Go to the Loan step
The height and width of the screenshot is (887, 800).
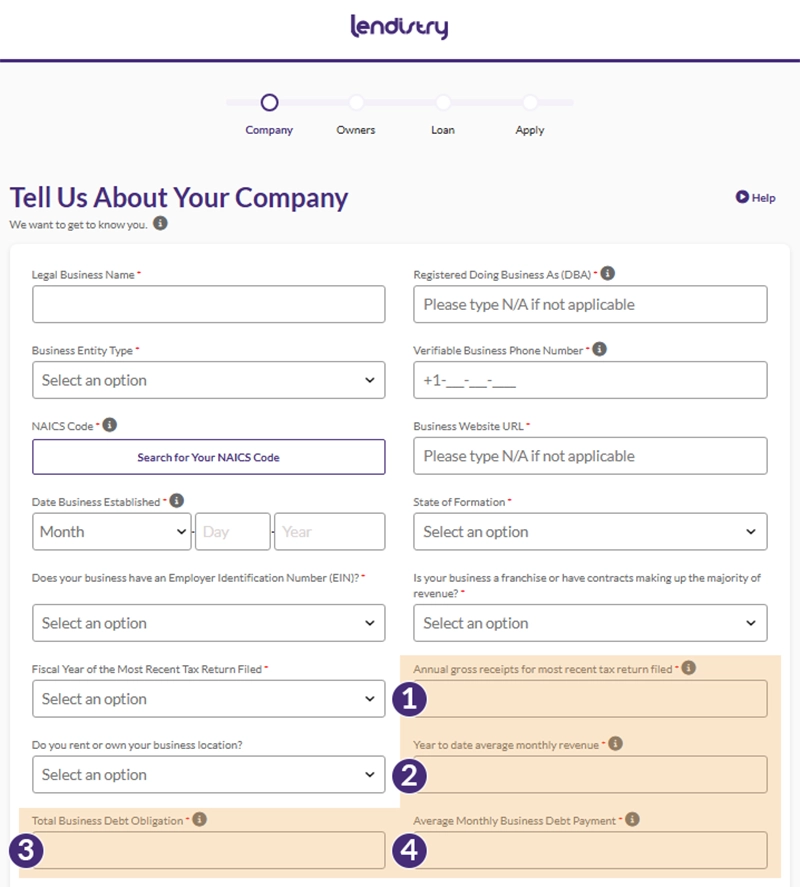[443, 103]
